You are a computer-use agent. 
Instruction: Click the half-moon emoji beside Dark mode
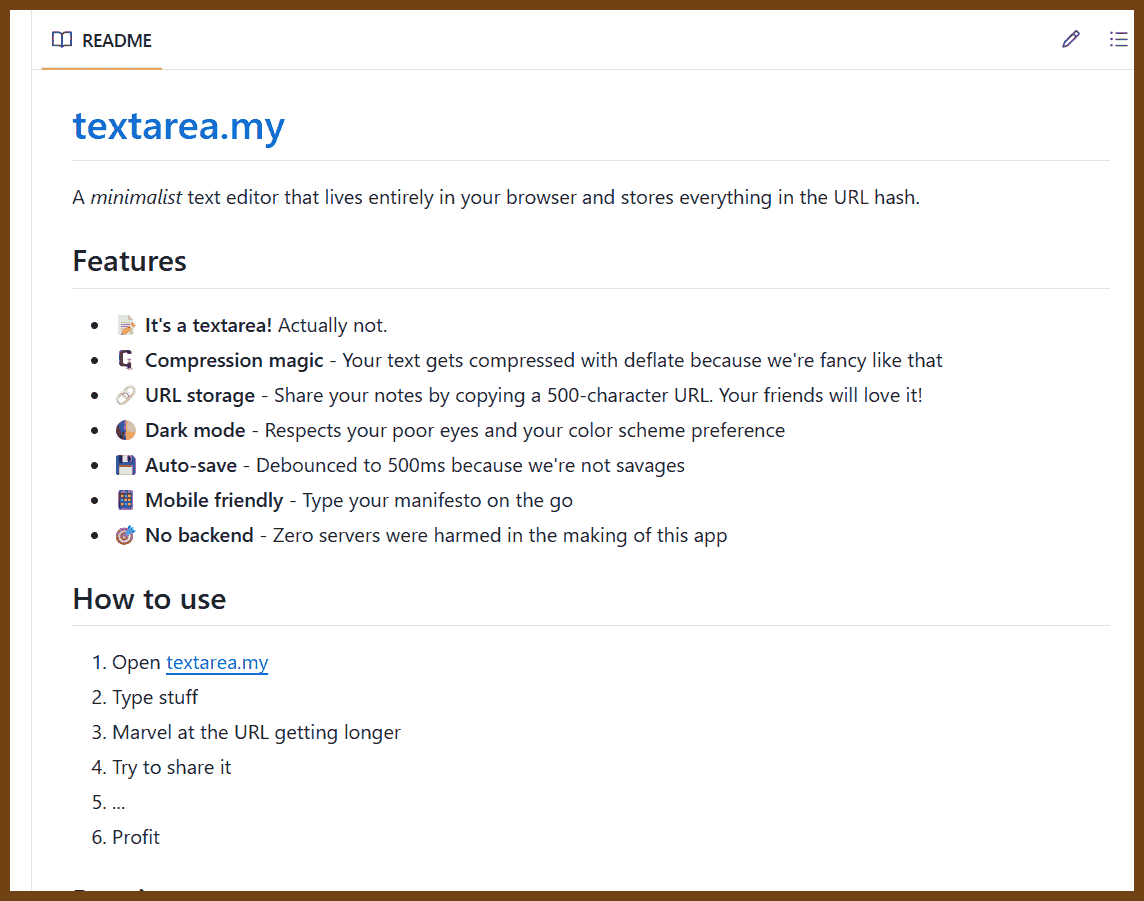pos(125,431)
